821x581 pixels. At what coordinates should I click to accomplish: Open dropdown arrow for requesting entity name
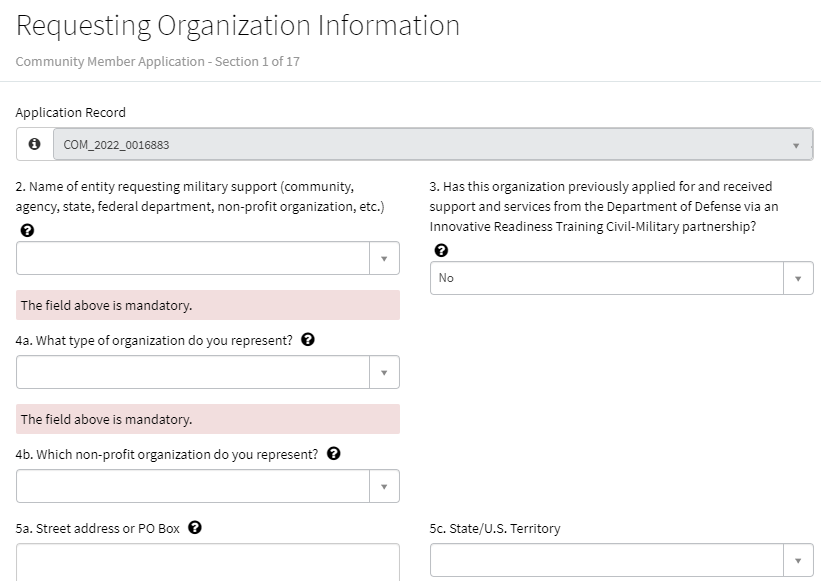click(383, 258)
